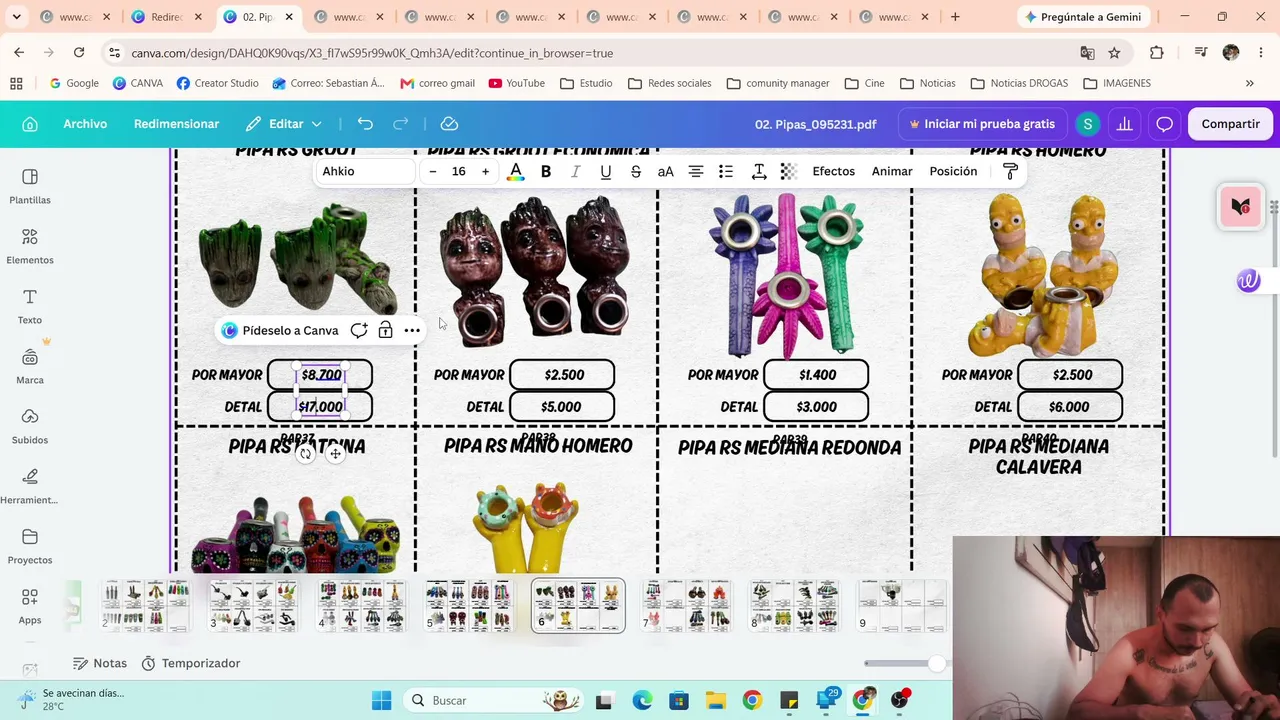Click the bulleted list icon
Image resolution: width=1280 pixels, height=720 pixels.
(726, 172)
